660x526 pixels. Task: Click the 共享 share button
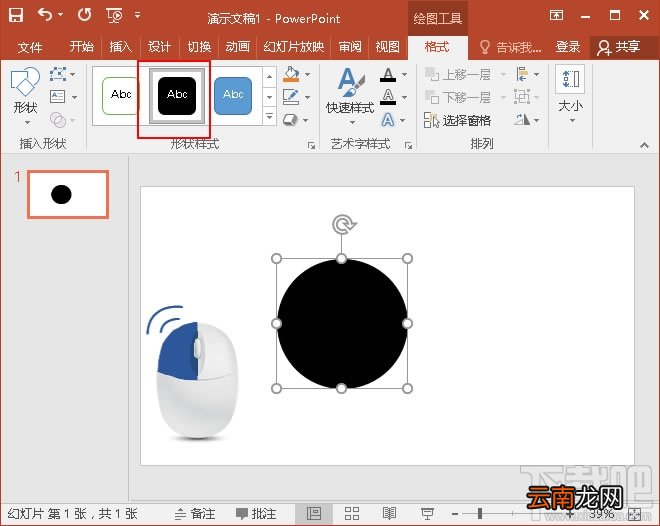[x=619, y=47]
